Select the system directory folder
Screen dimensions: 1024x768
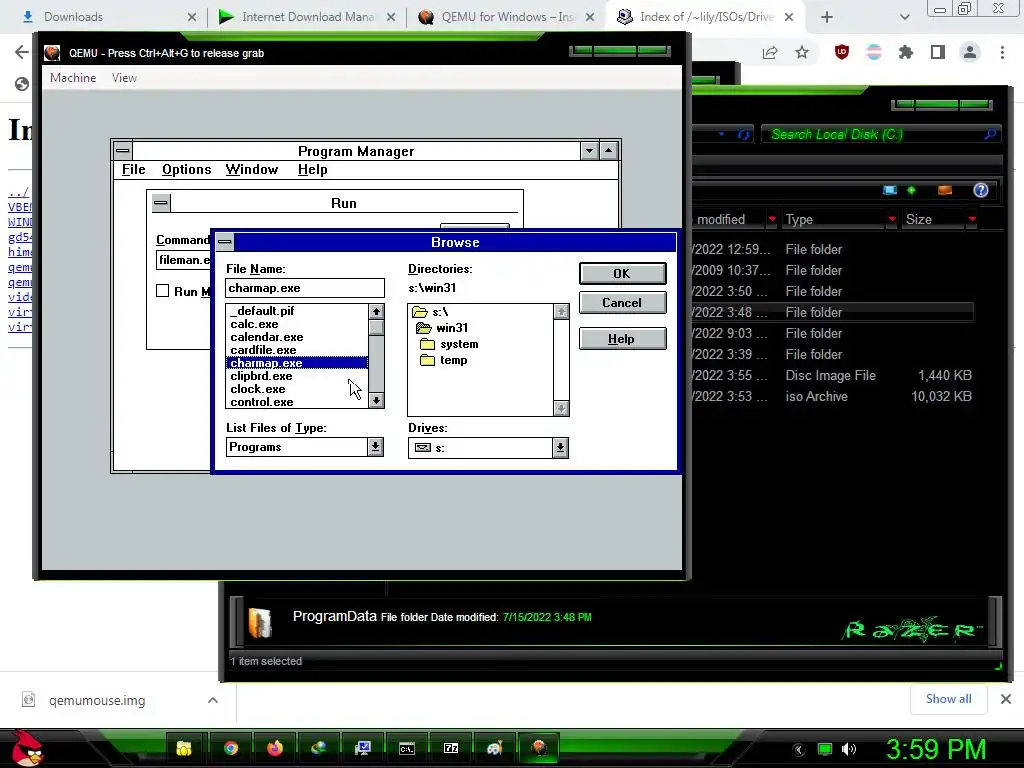(449, 344)
